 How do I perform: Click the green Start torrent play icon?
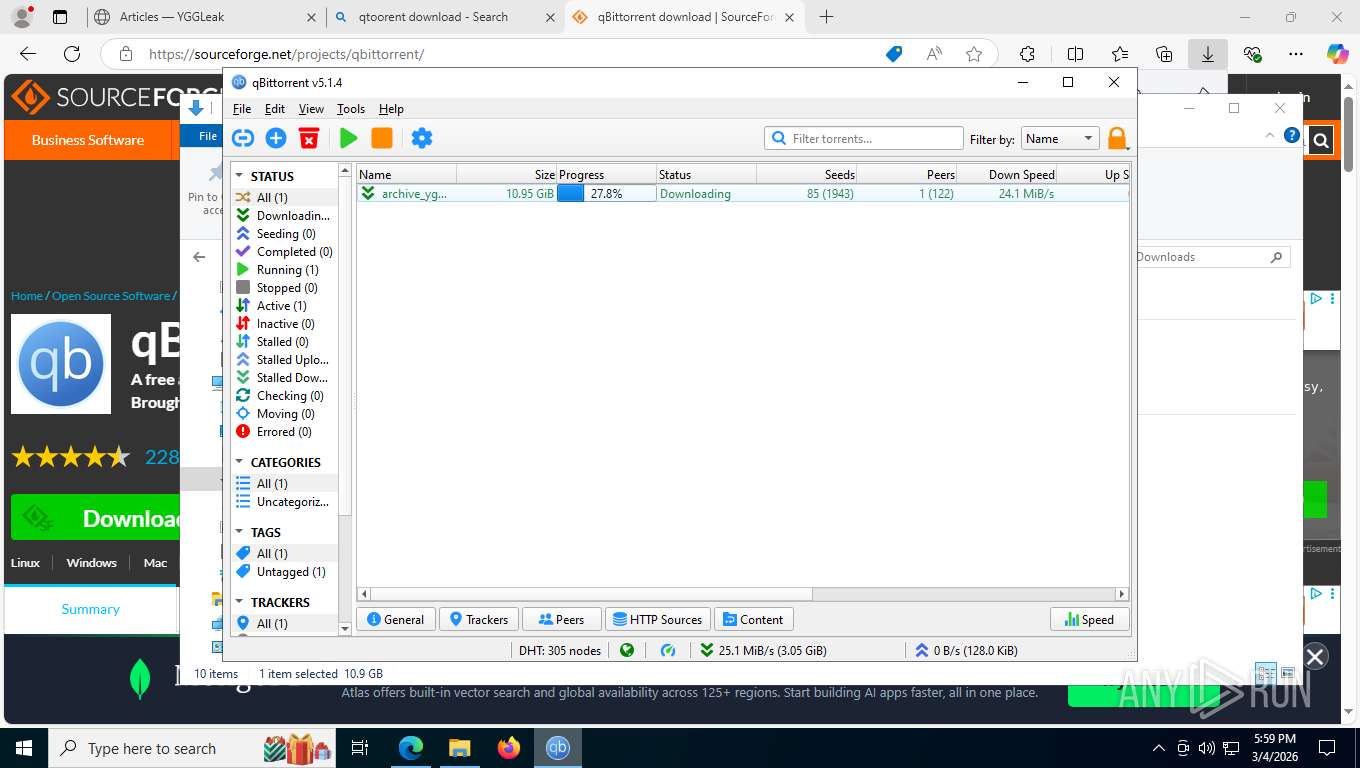click(348, 138)
